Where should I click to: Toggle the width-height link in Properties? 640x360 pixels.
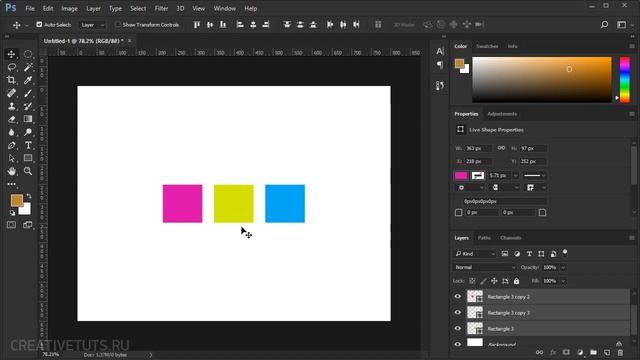point(501,148)
